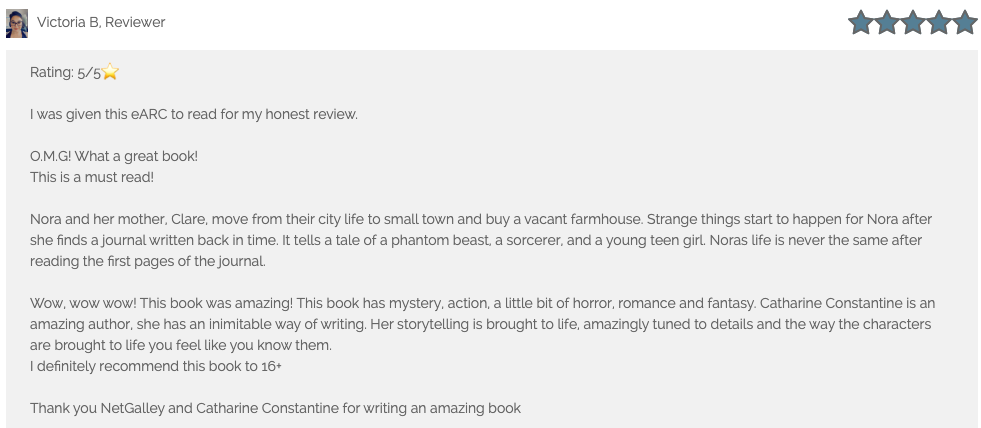Select the fifth rating star
The image size is (981, 428).
point(965,22)
